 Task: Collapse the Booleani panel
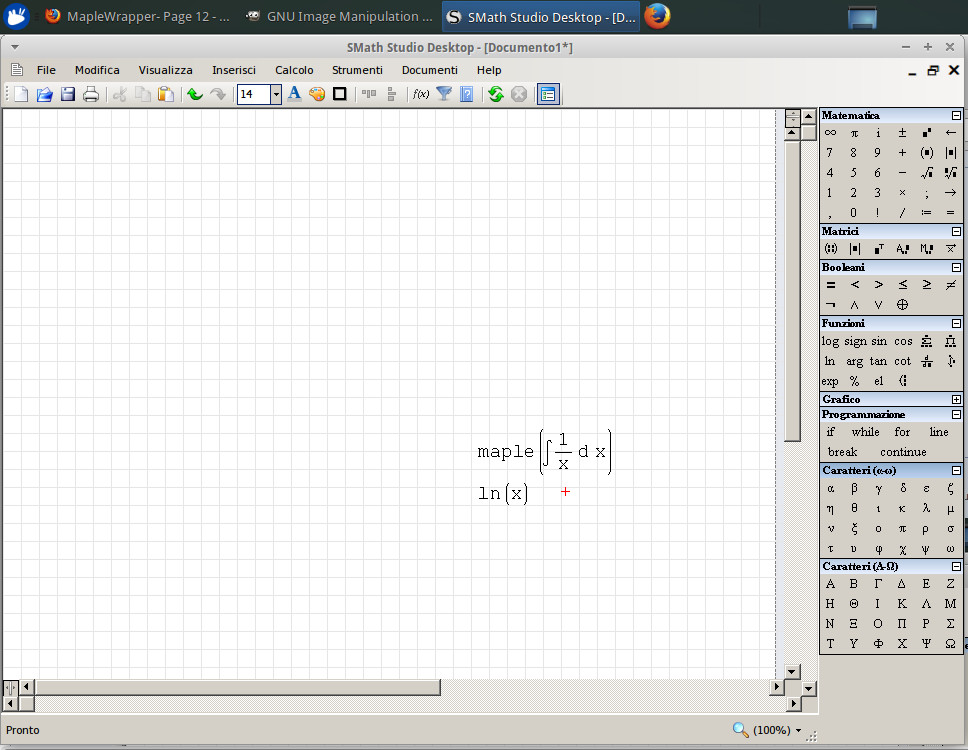coord(956,268)
